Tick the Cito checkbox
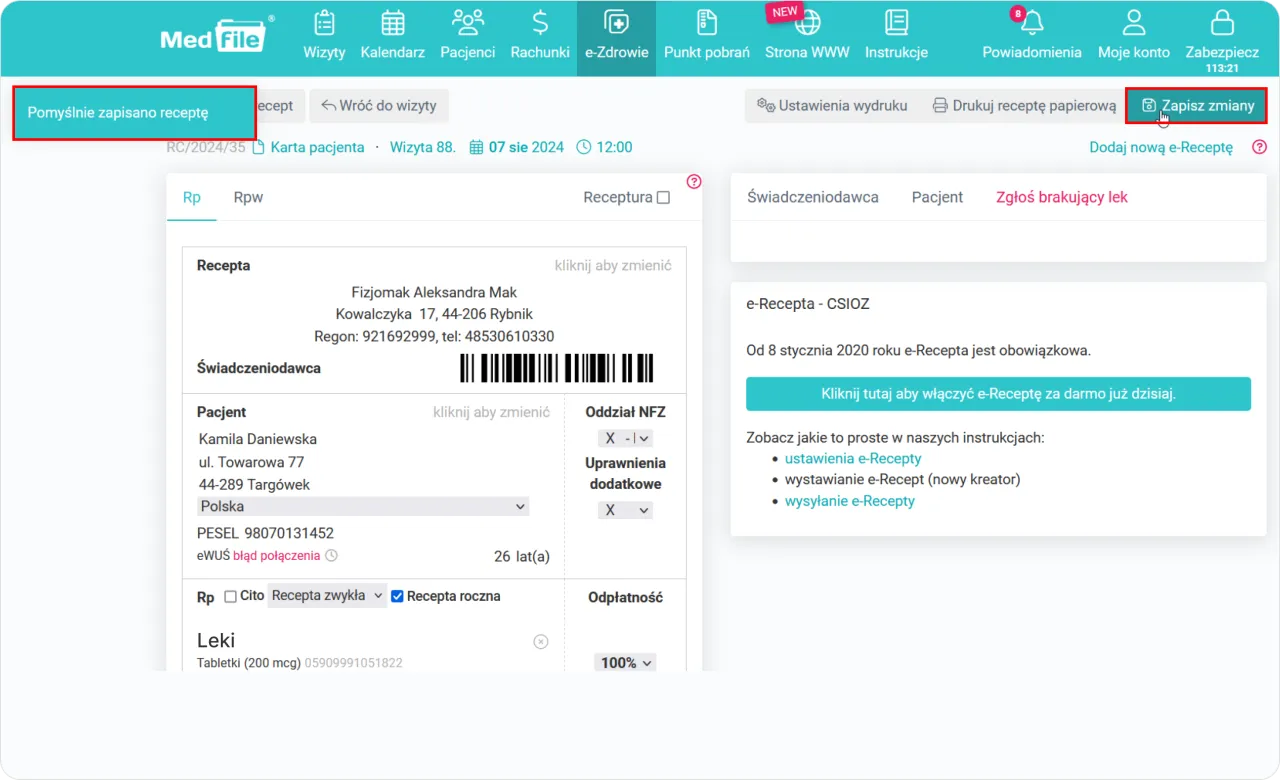This screenshot has height=780, width=1280. [x=231, y=596]
